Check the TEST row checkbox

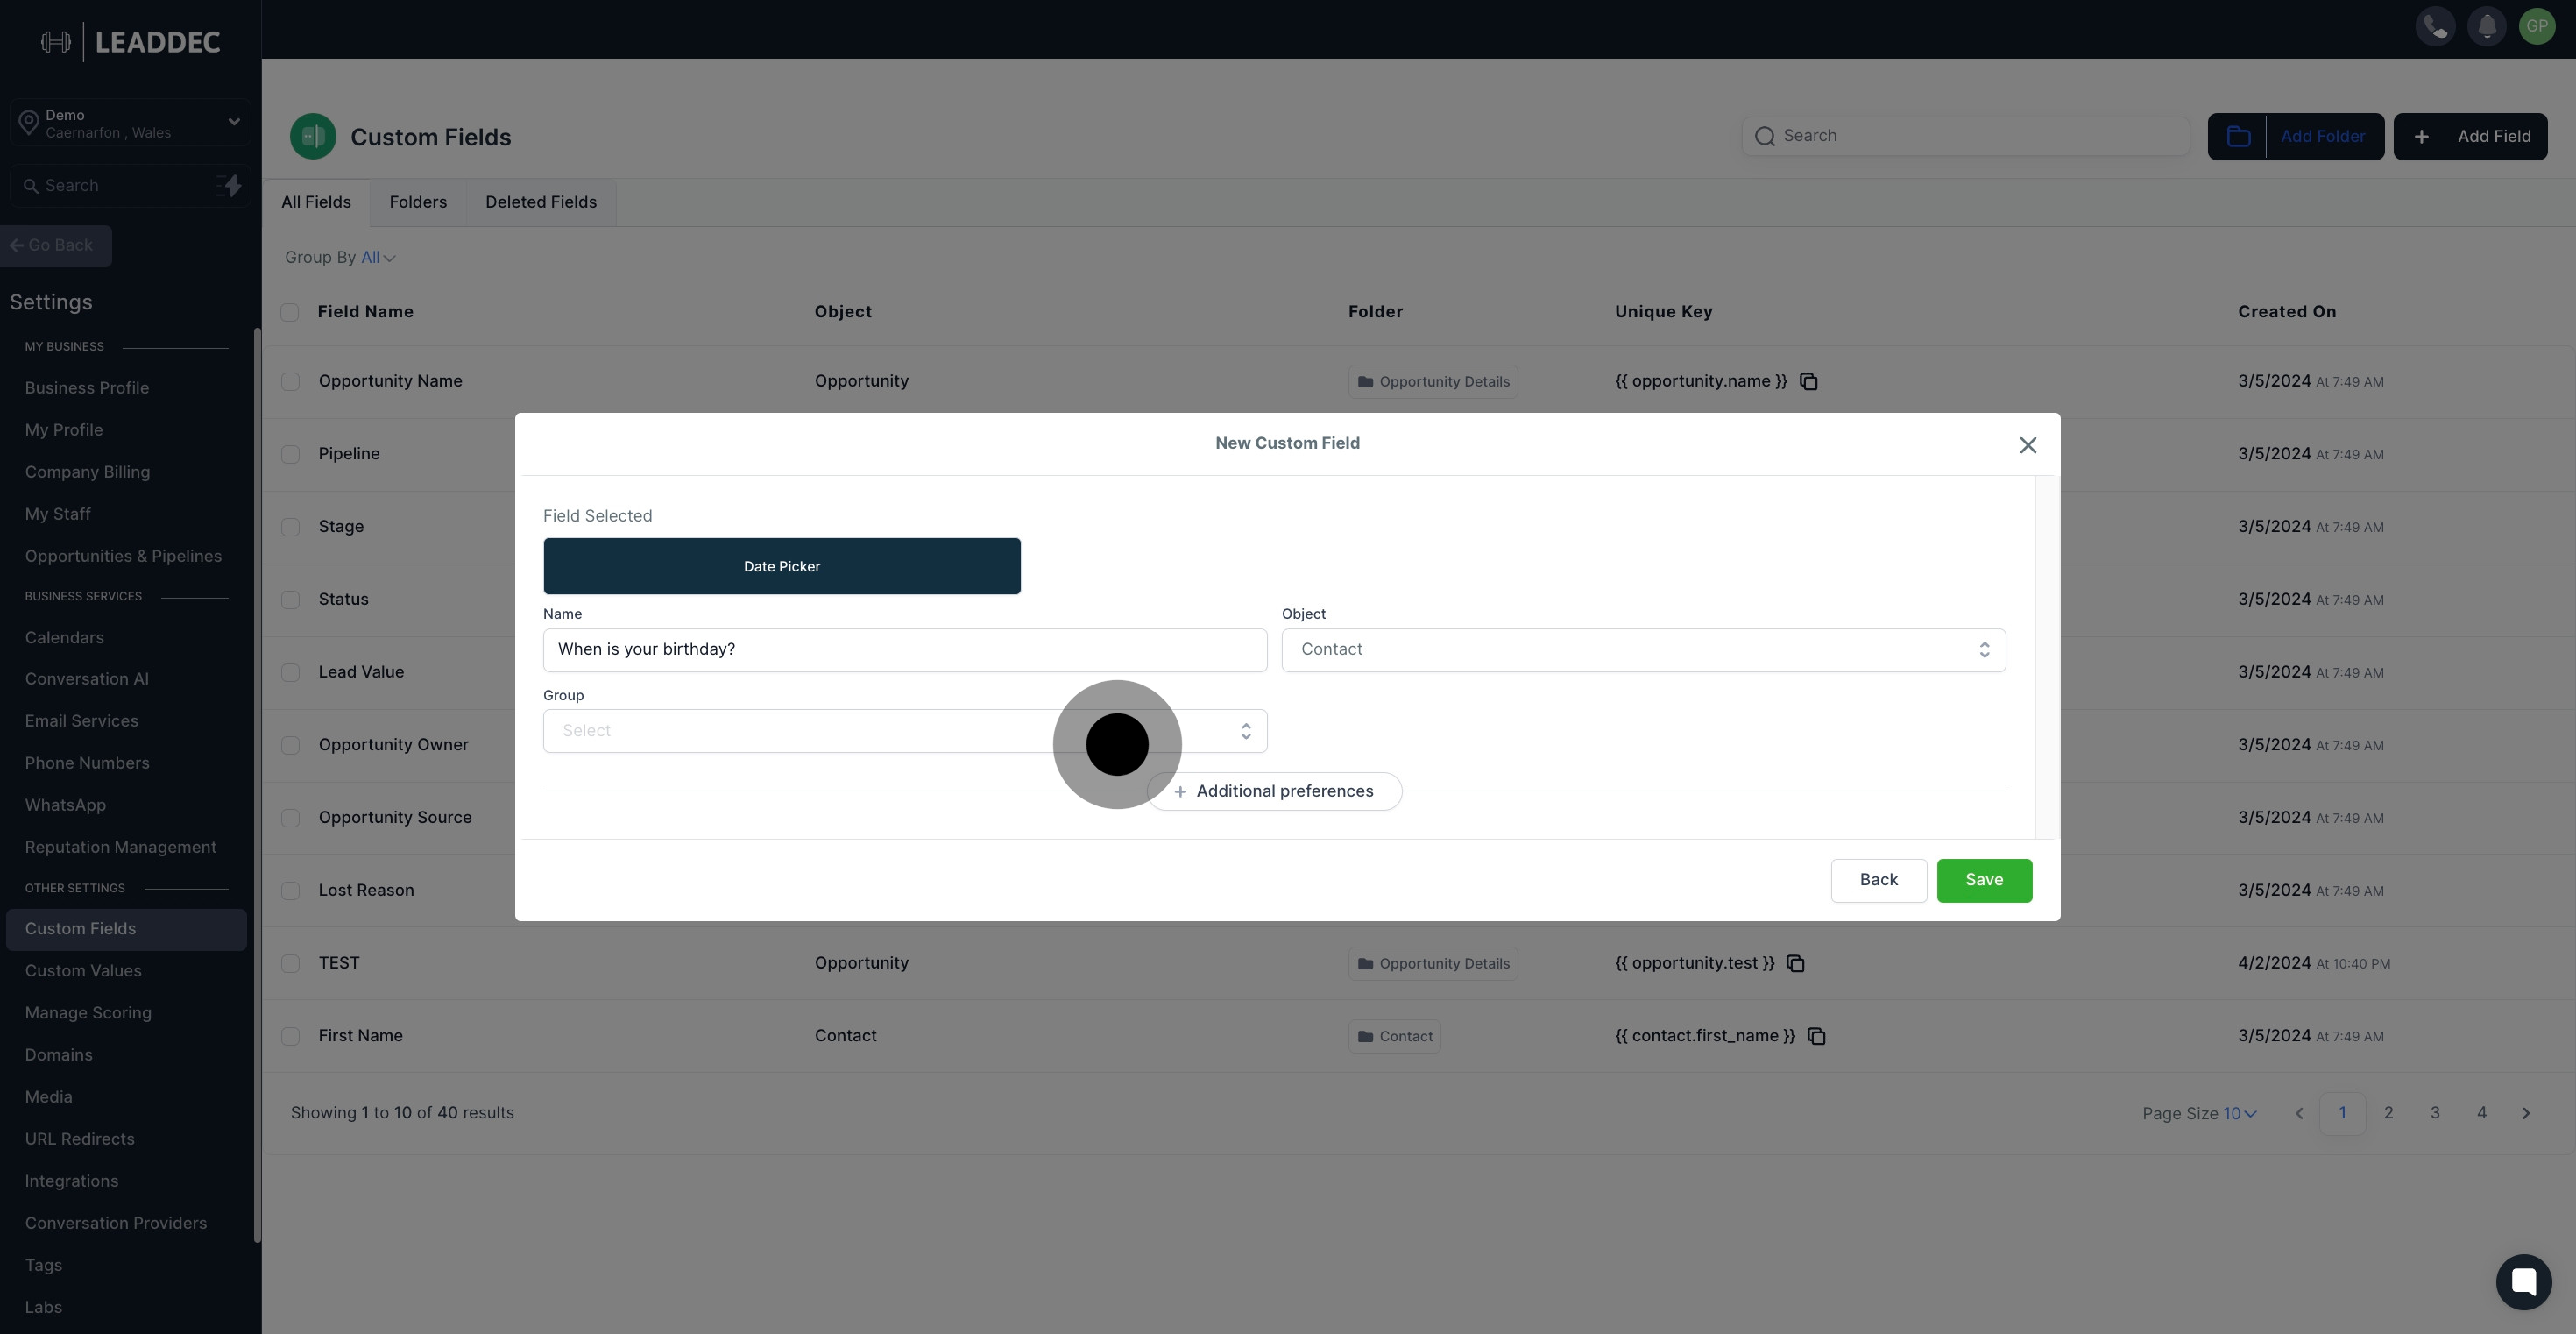tap(290, 964)
